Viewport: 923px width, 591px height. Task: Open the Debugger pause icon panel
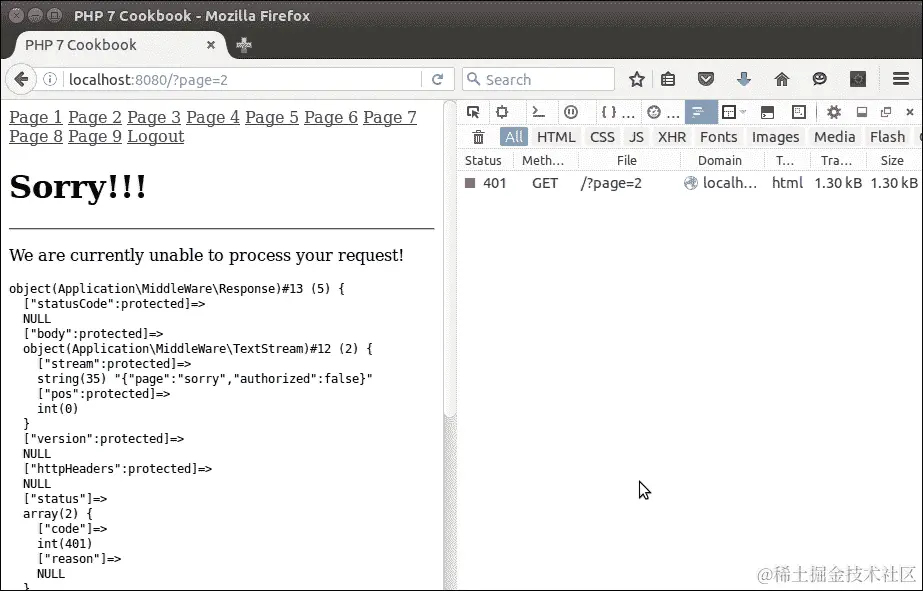click(x=570, y=112)
